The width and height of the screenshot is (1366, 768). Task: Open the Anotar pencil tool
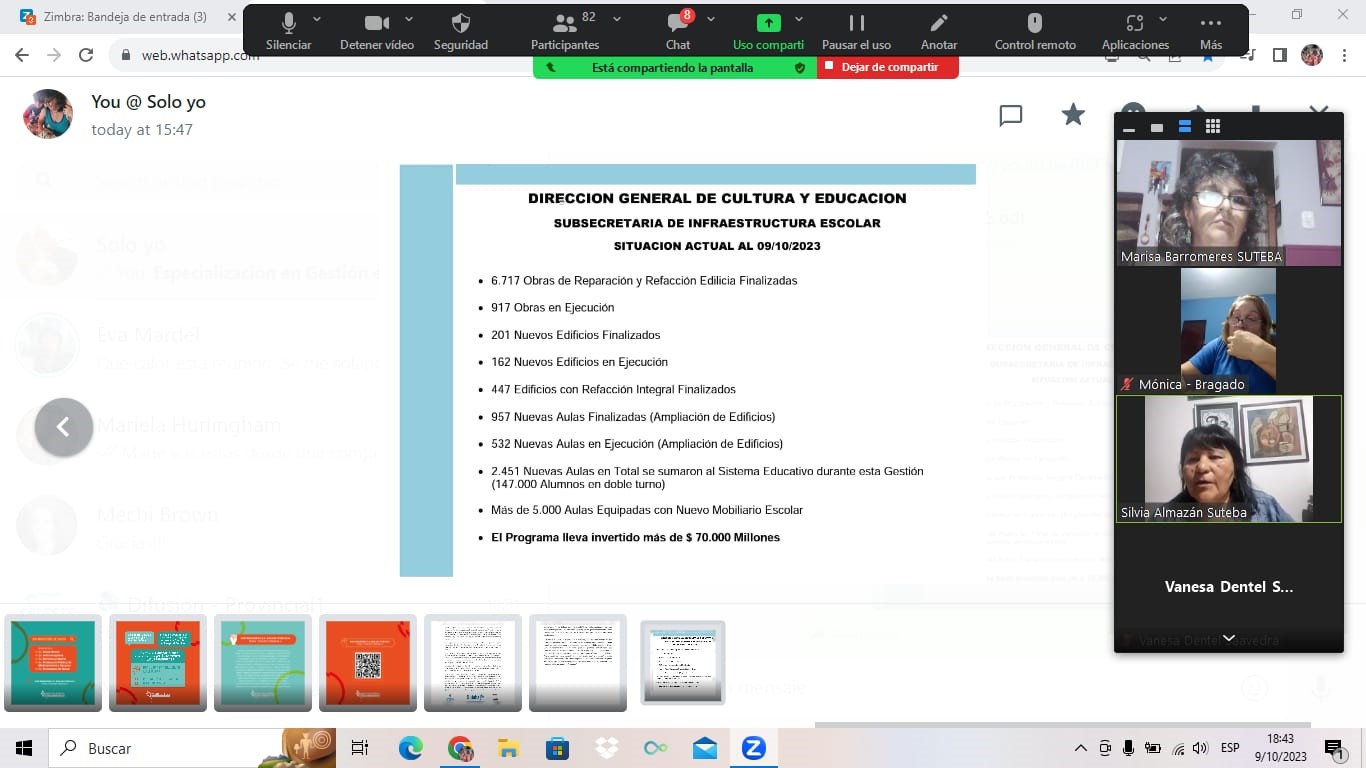(x=938, y=24)
